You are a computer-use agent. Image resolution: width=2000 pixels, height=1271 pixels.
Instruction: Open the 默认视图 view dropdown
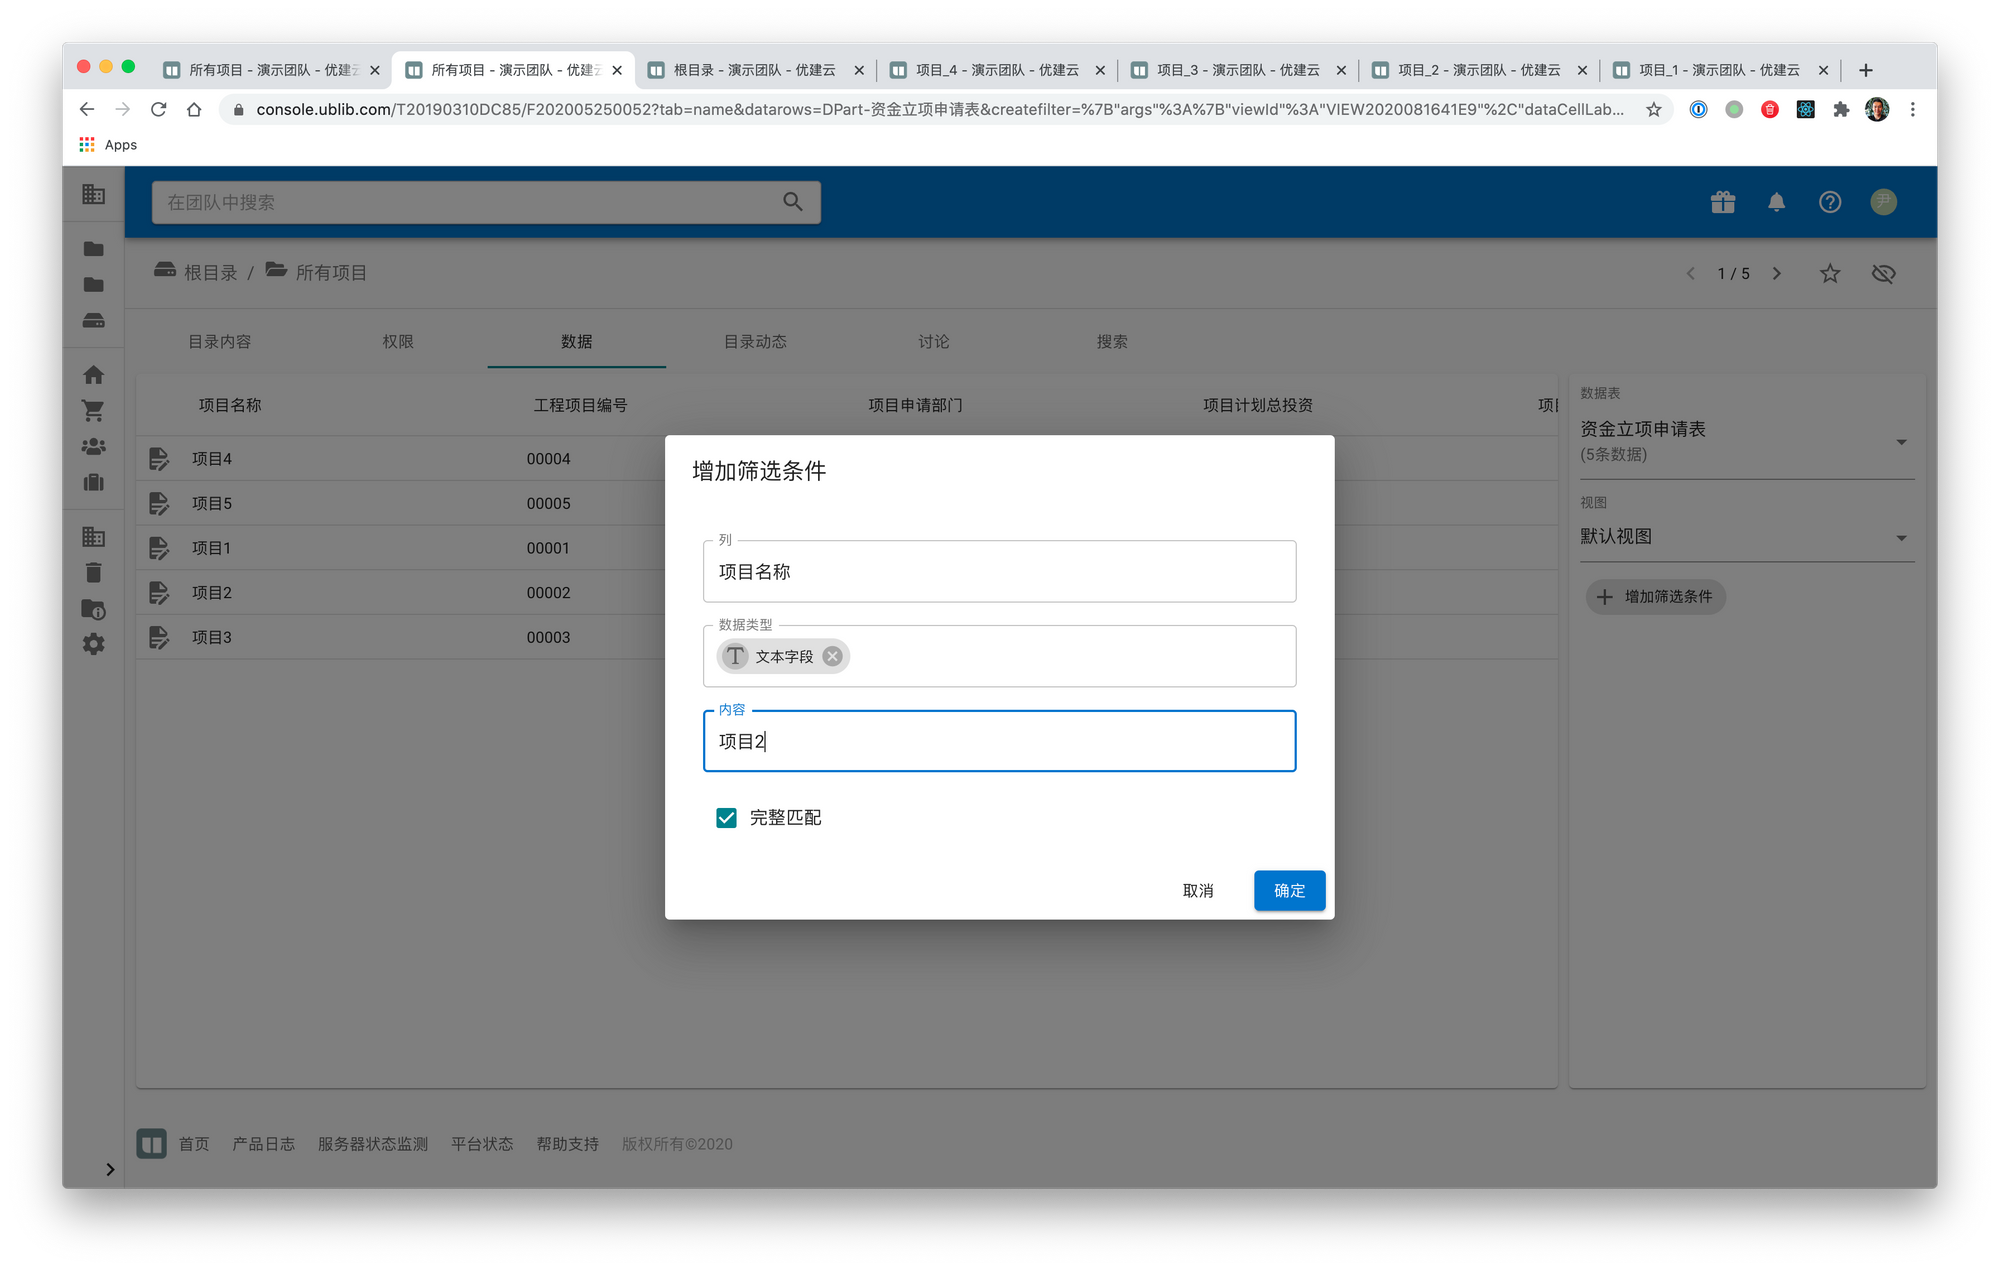[x=1901, y=538]
